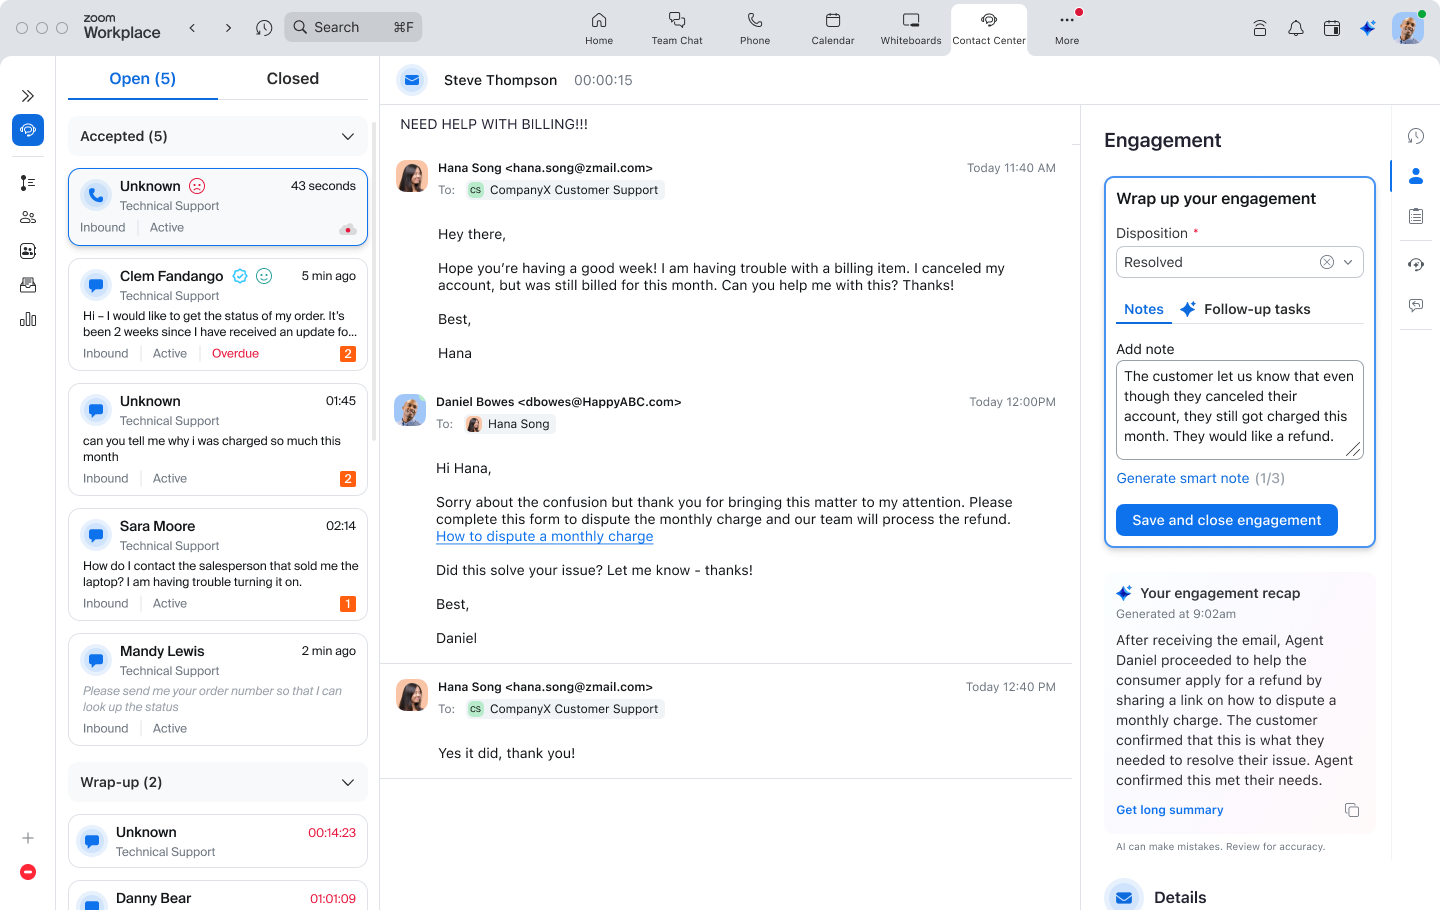This screenshot has width=1440, height=910.
Task: Open the Calendar view
Action: [x=832, y=27]
